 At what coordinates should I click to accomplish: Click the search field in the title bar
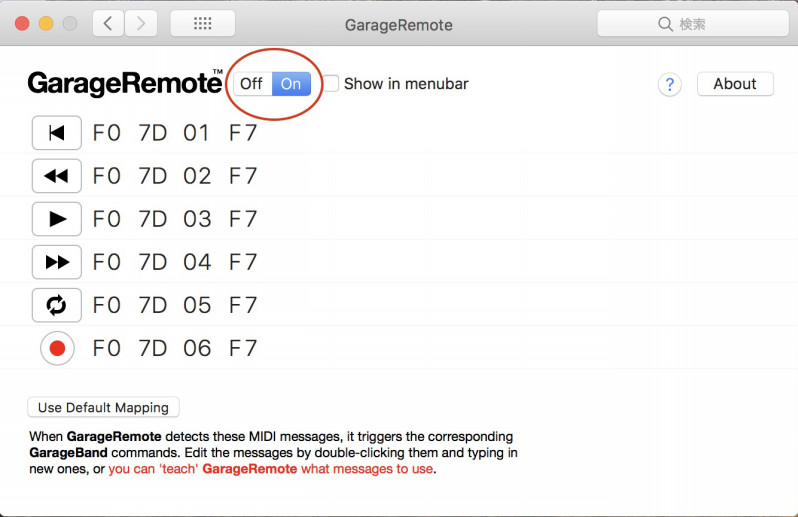(685, 24)
